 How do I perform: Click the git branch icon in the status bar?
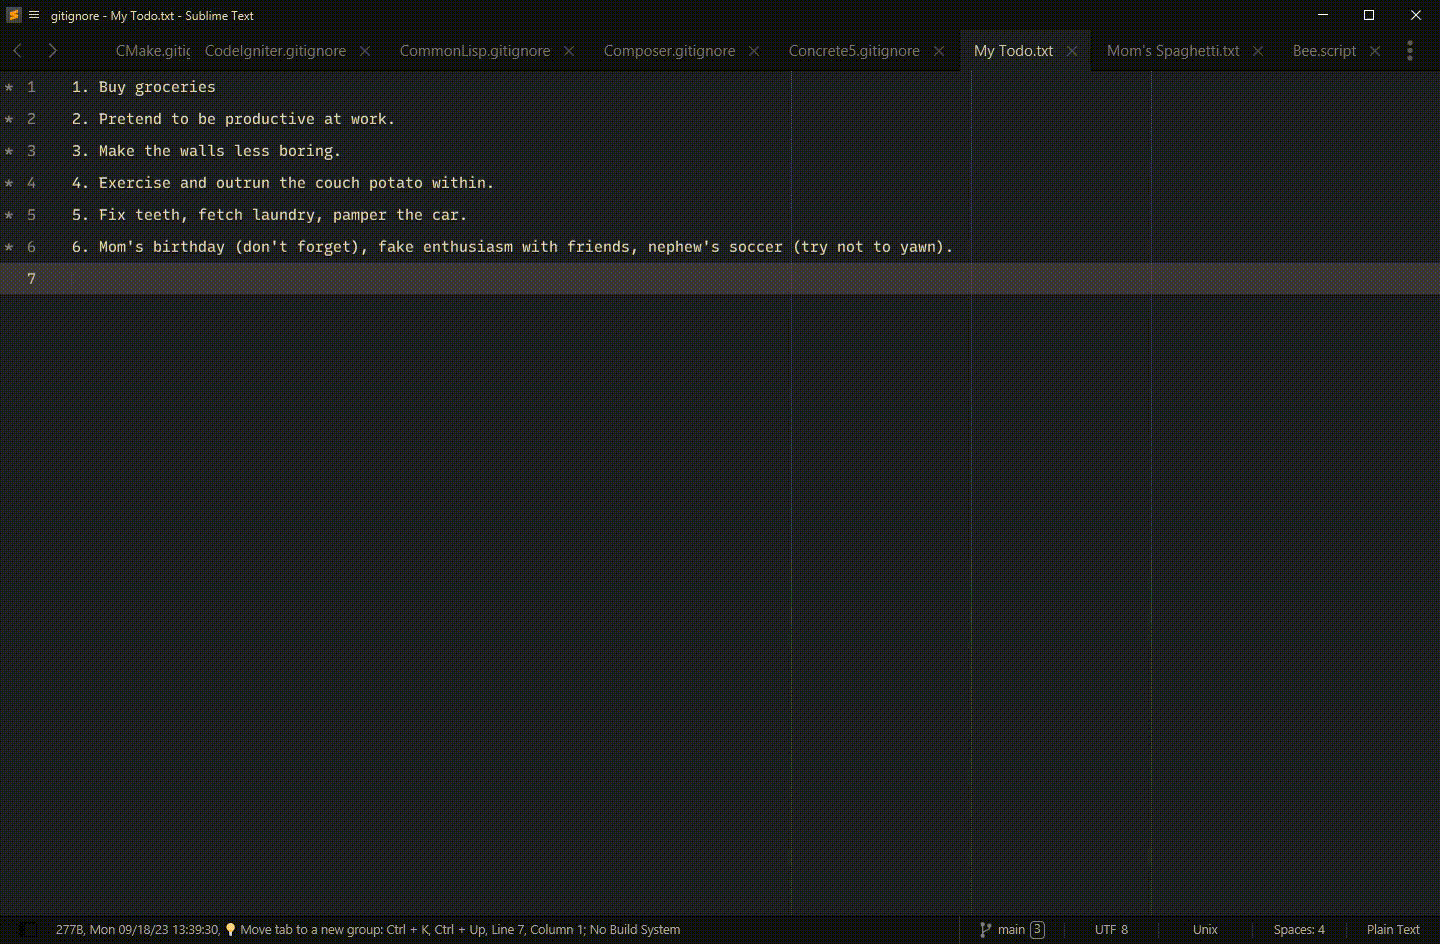pos(985,929)
